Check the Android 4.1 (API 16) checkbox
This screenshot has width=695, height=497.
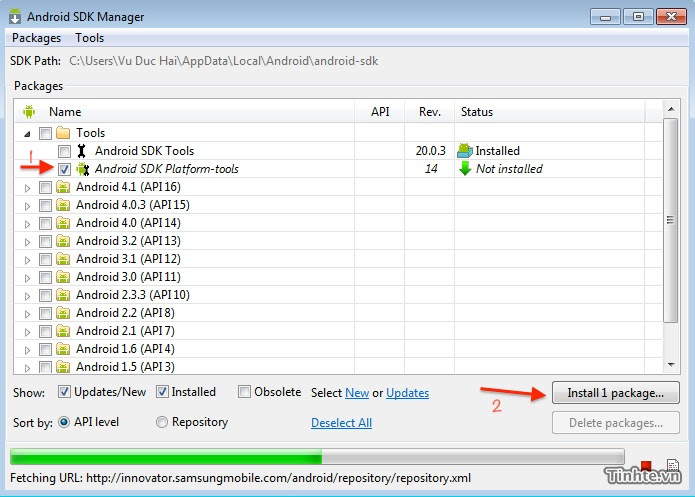pyautogui.click(x=45, y=187)
